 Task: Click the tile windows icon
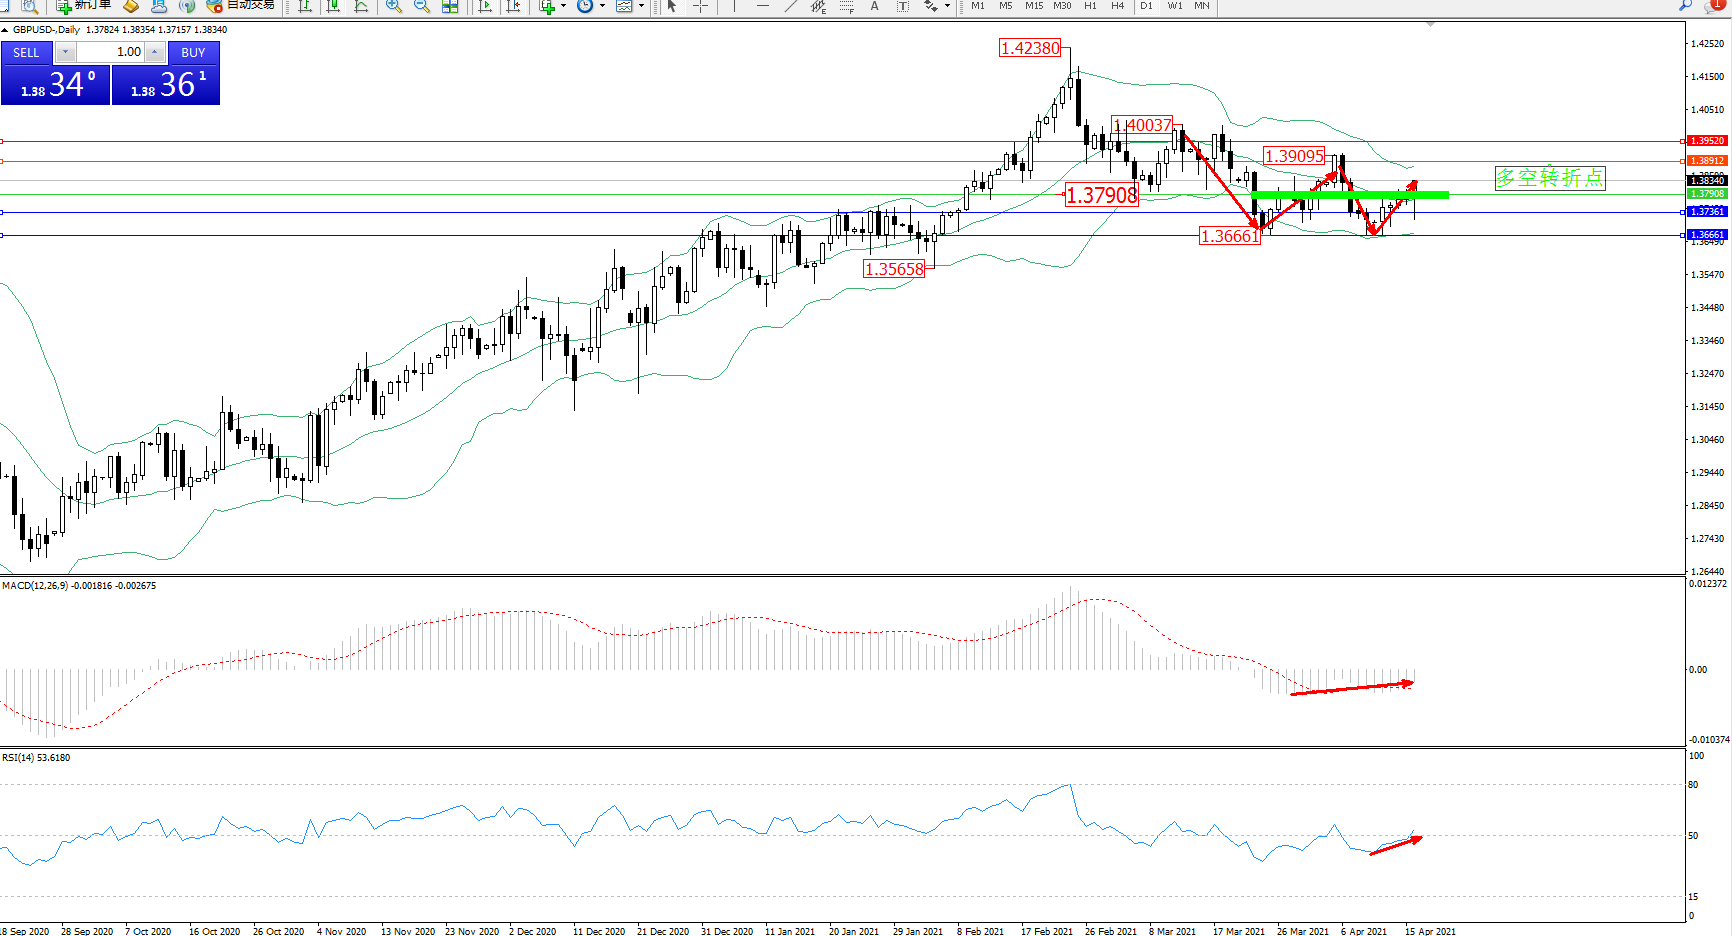tap(450, 6)
